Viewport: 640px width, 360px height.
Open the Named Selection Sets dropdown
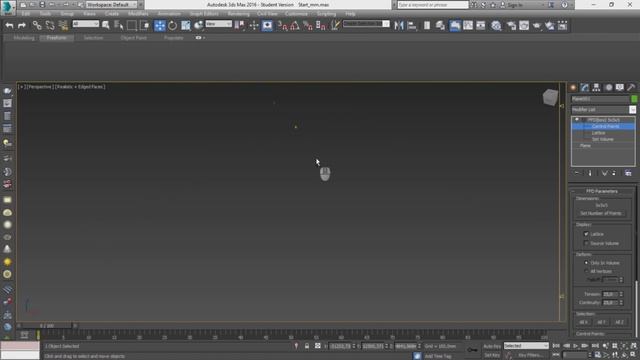pos(366,24)
